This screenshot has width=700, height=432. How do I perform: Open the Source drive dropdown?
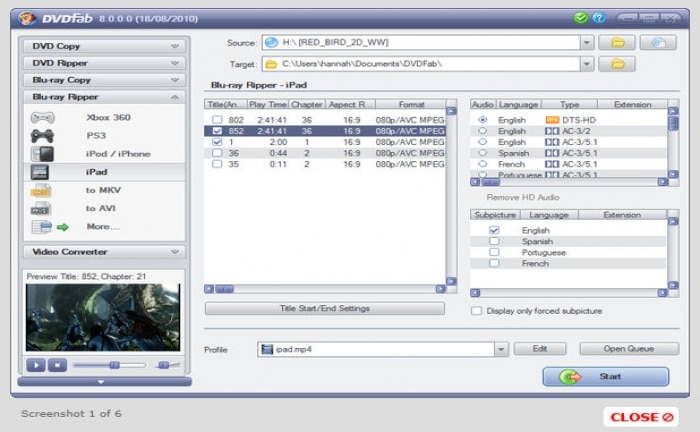586,43
